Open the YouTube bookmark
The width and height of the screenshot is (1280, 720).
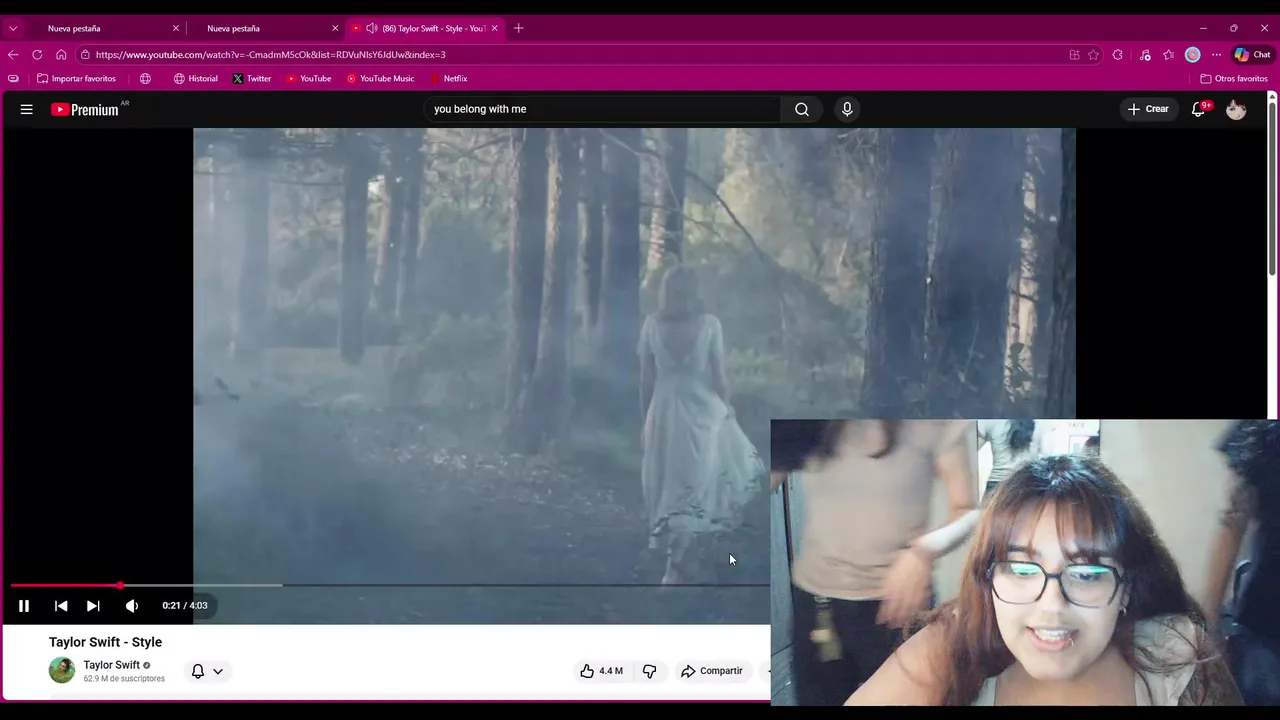point(308,78)
